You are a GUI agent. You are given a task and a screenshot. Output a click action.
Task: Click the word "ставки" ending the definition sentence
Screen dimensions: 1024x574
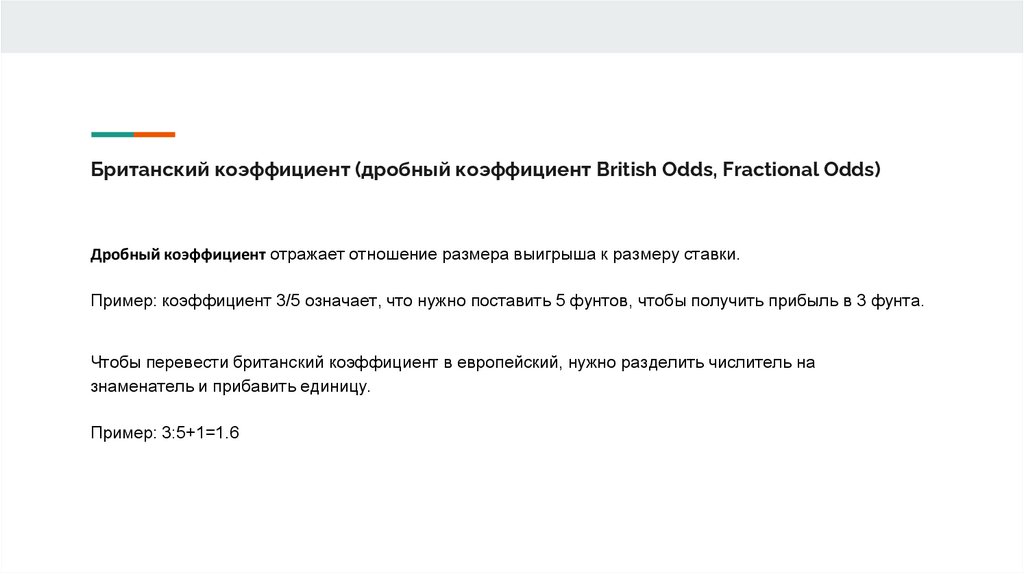pos(713,255)
